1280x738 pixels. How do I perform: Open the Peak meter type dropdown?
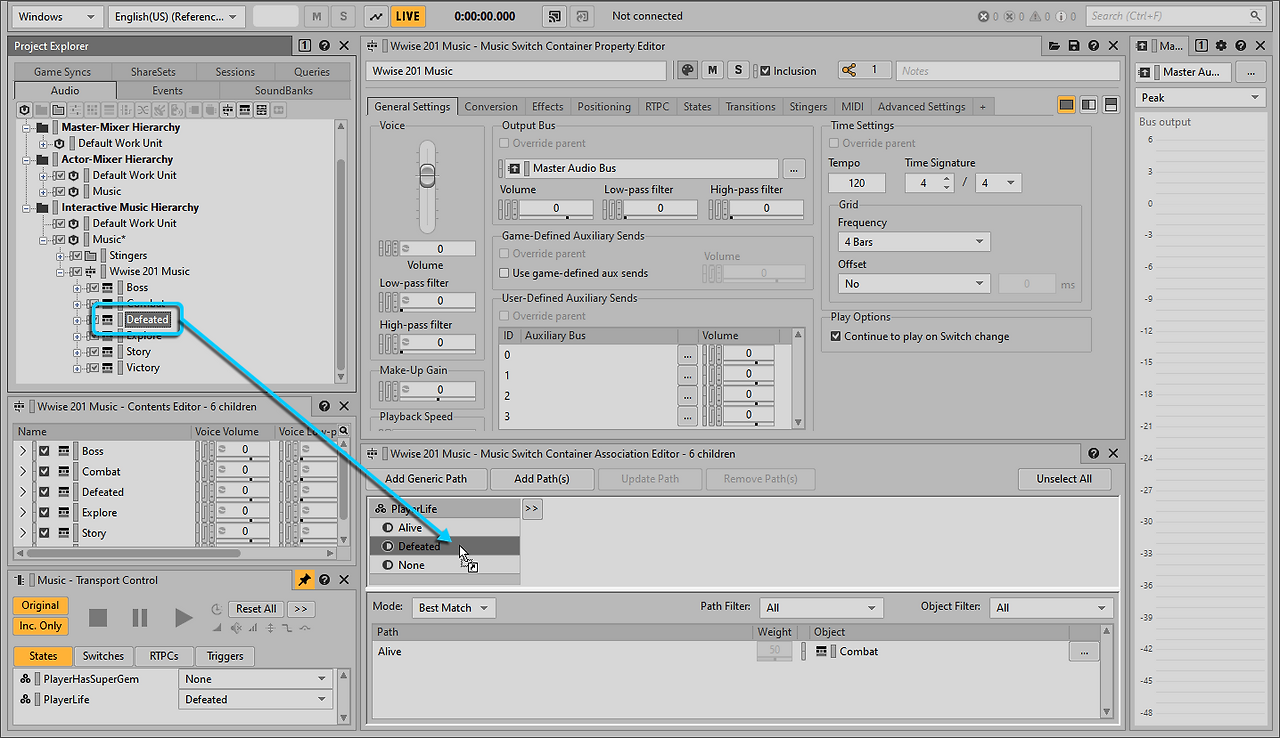click(x=1202, y=98)
